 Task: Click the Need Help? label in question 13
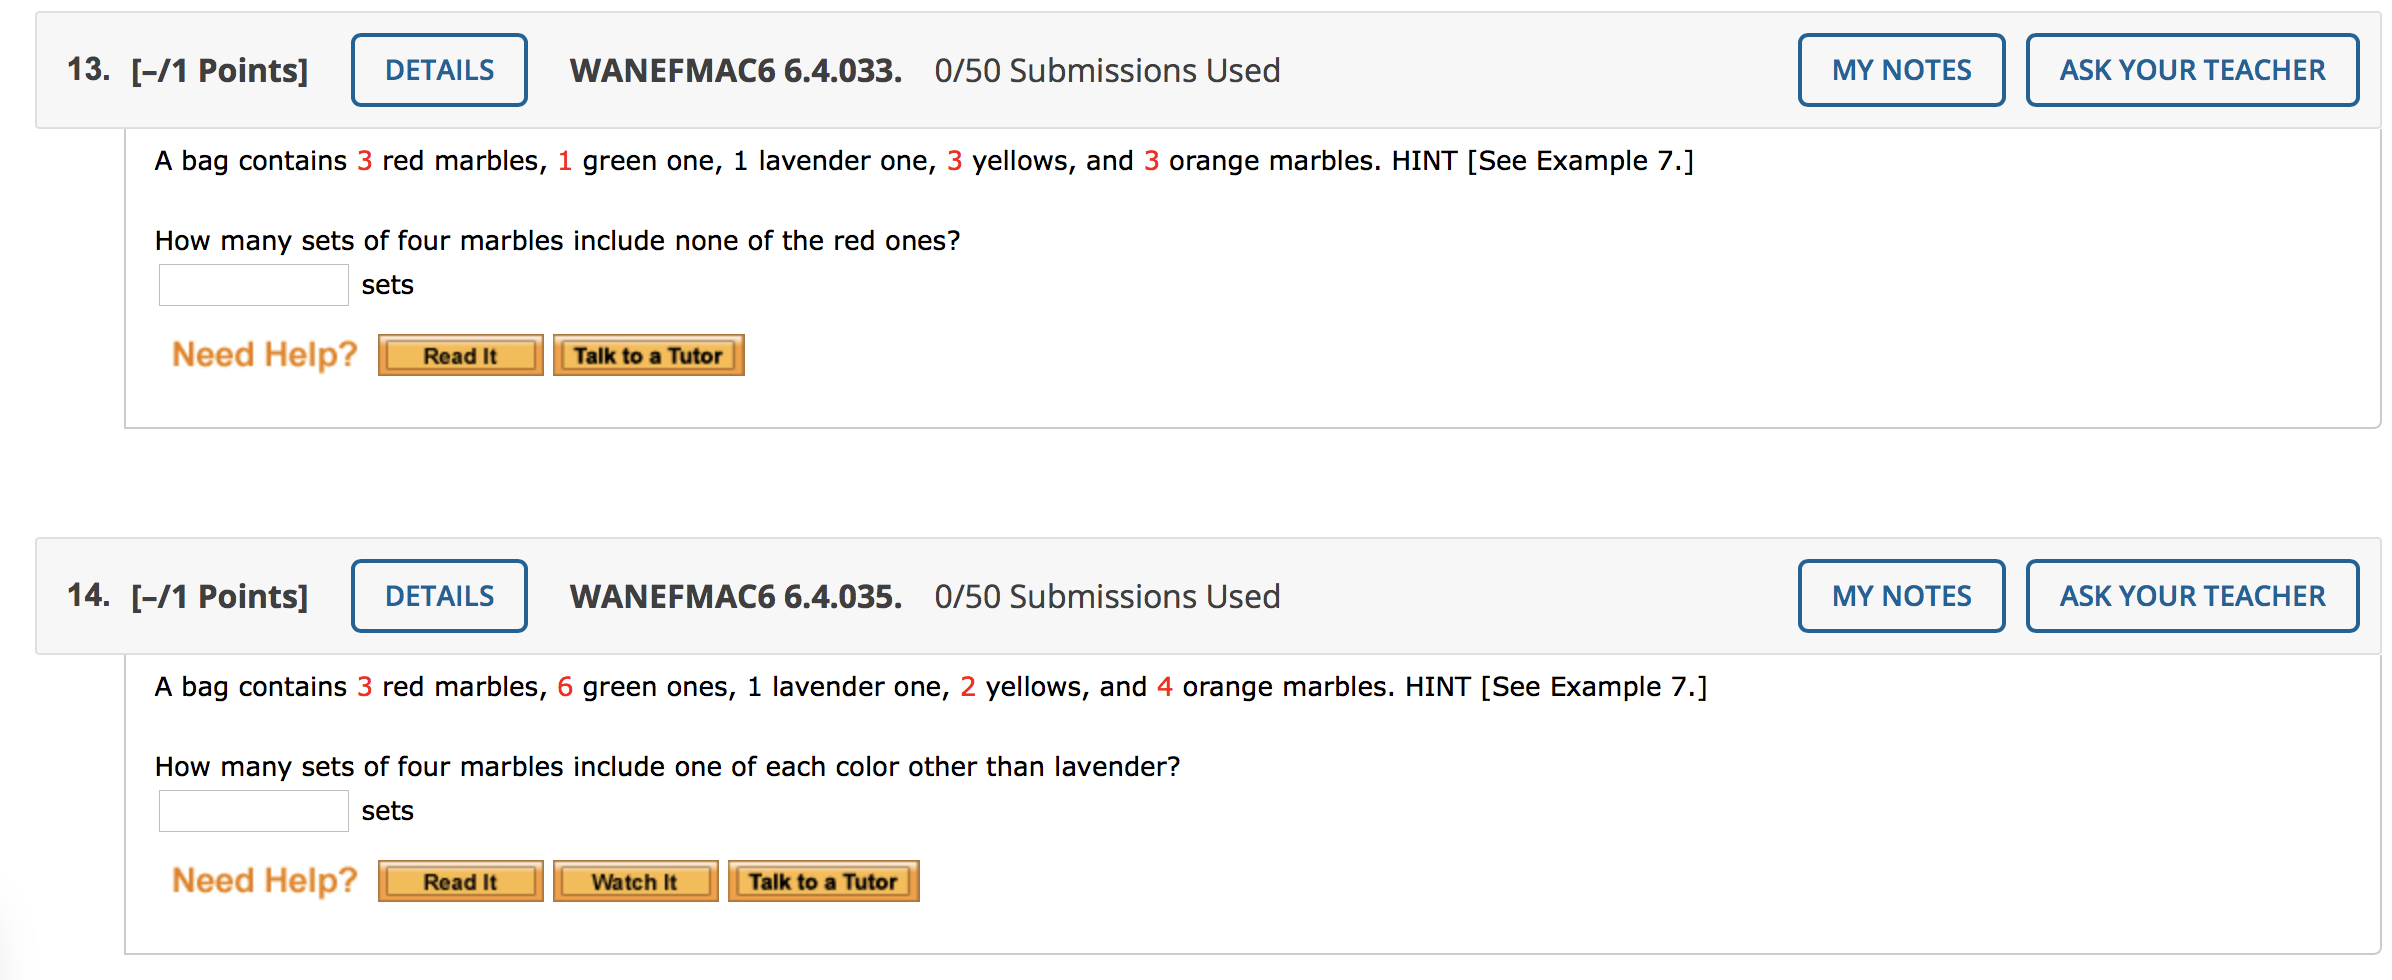[264, 355]
